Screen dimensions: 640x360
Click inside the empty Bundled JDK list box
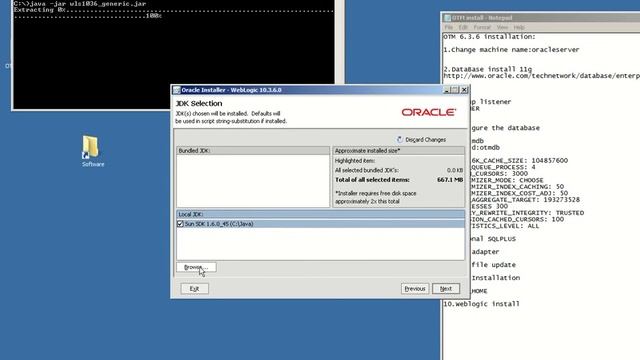pos(253,181)
